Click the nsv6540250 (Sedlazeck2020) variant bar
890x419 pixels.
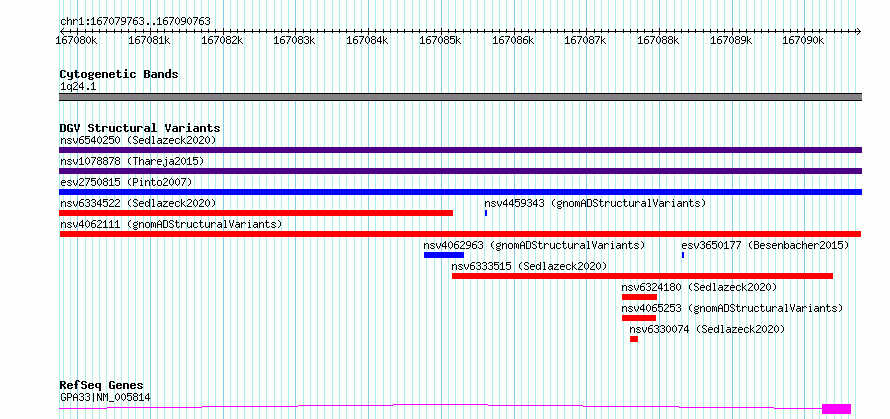pyautogui.click(x=460, y=150)
